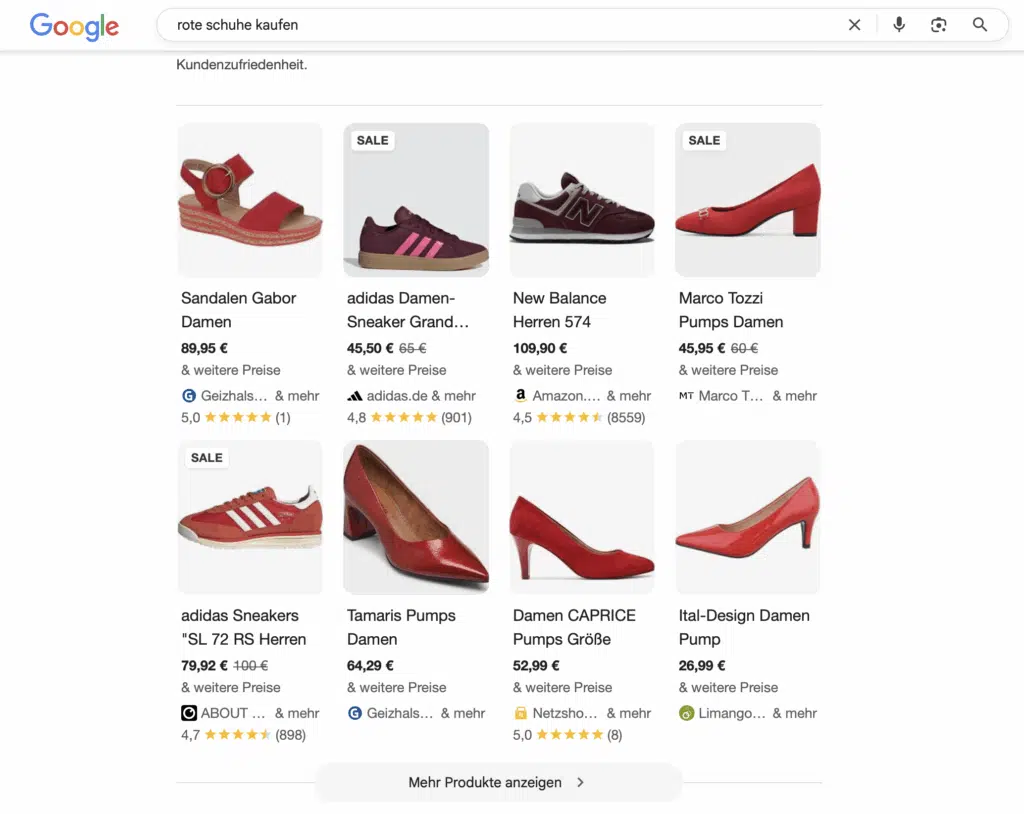The height and width of the screenshot is (814, 1024).
Task: Expand results via Mehr Produkte anzeigen chevron
Action: point(579,782)
